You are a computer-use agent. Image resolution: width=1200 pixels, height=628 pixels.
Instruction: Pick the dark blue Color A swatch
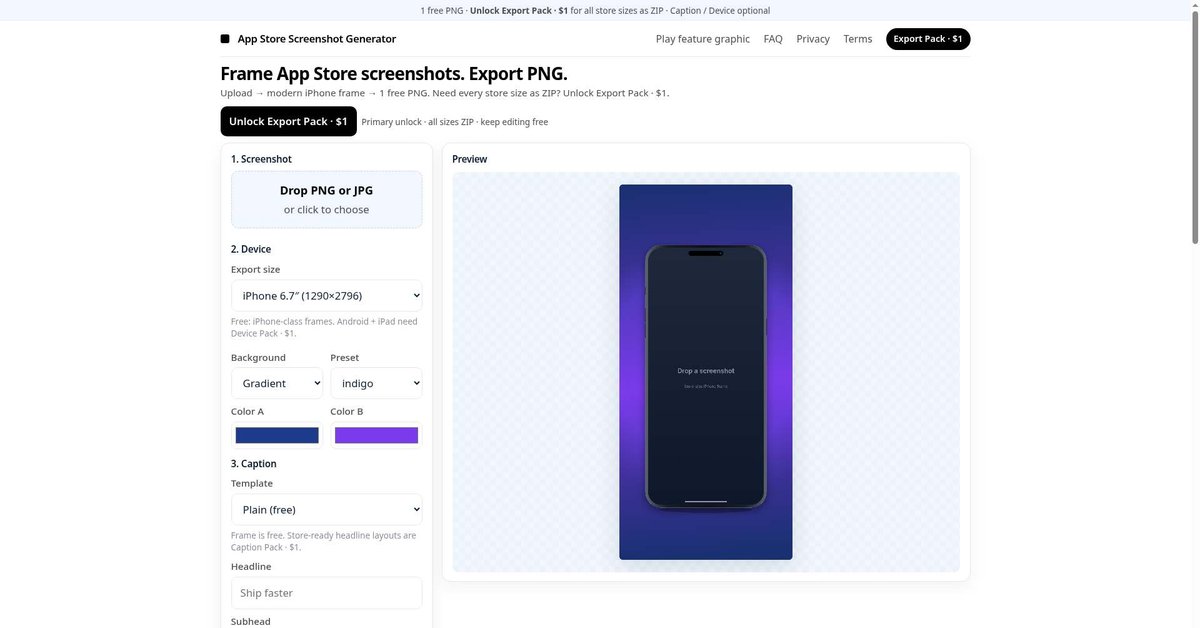tap(277, 435)
